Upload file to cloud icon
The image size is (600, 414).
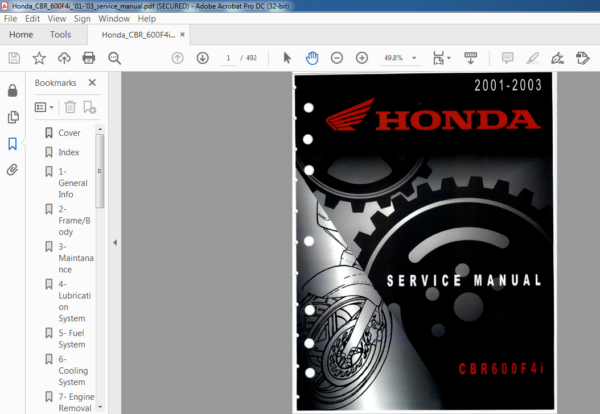[x=64, y=58]
